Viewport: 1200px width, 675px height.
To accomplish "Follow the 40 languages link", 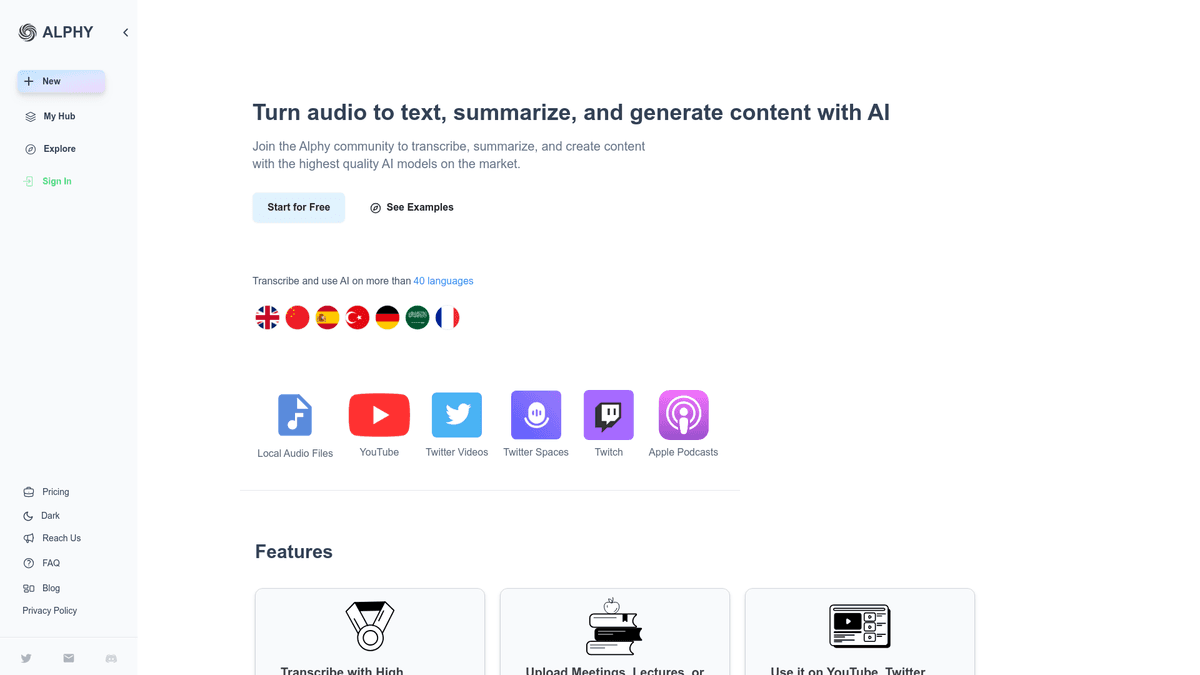I will [x=443, y=281].
